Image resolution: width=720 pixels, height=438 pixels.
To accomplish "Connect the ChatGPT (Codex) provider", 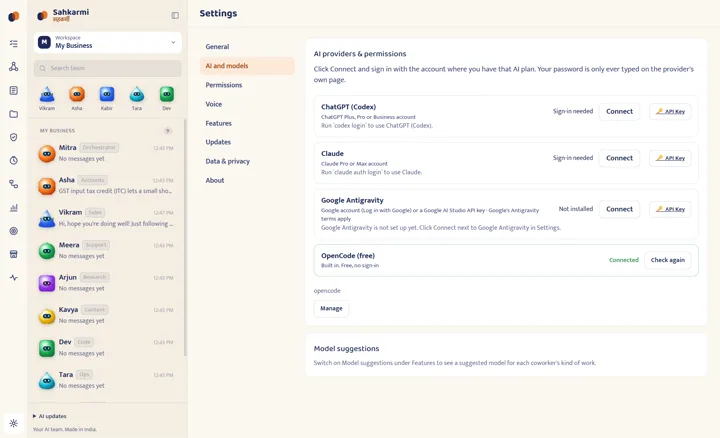I will [x=619, y=112].
